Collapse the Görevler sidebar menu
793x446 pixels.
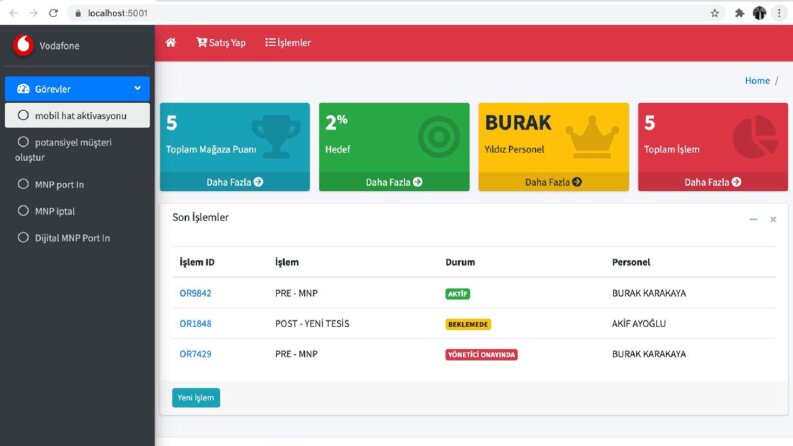pos(77,88)
